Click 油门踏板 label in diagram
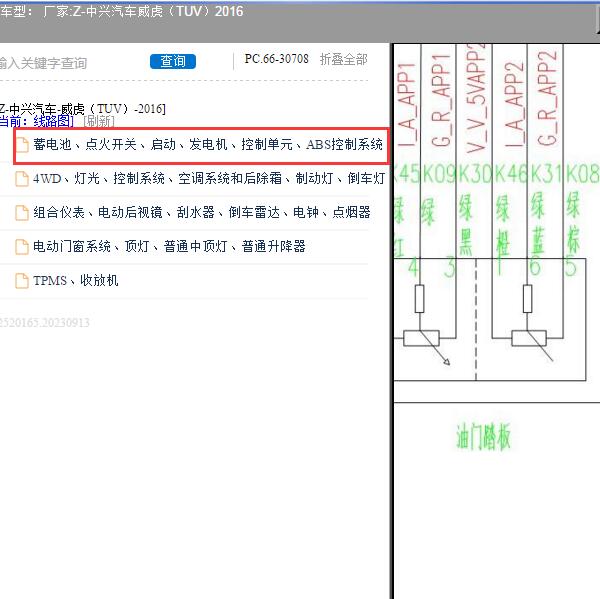This screenshot has width=600, height=599. click(x=483, y=436)
